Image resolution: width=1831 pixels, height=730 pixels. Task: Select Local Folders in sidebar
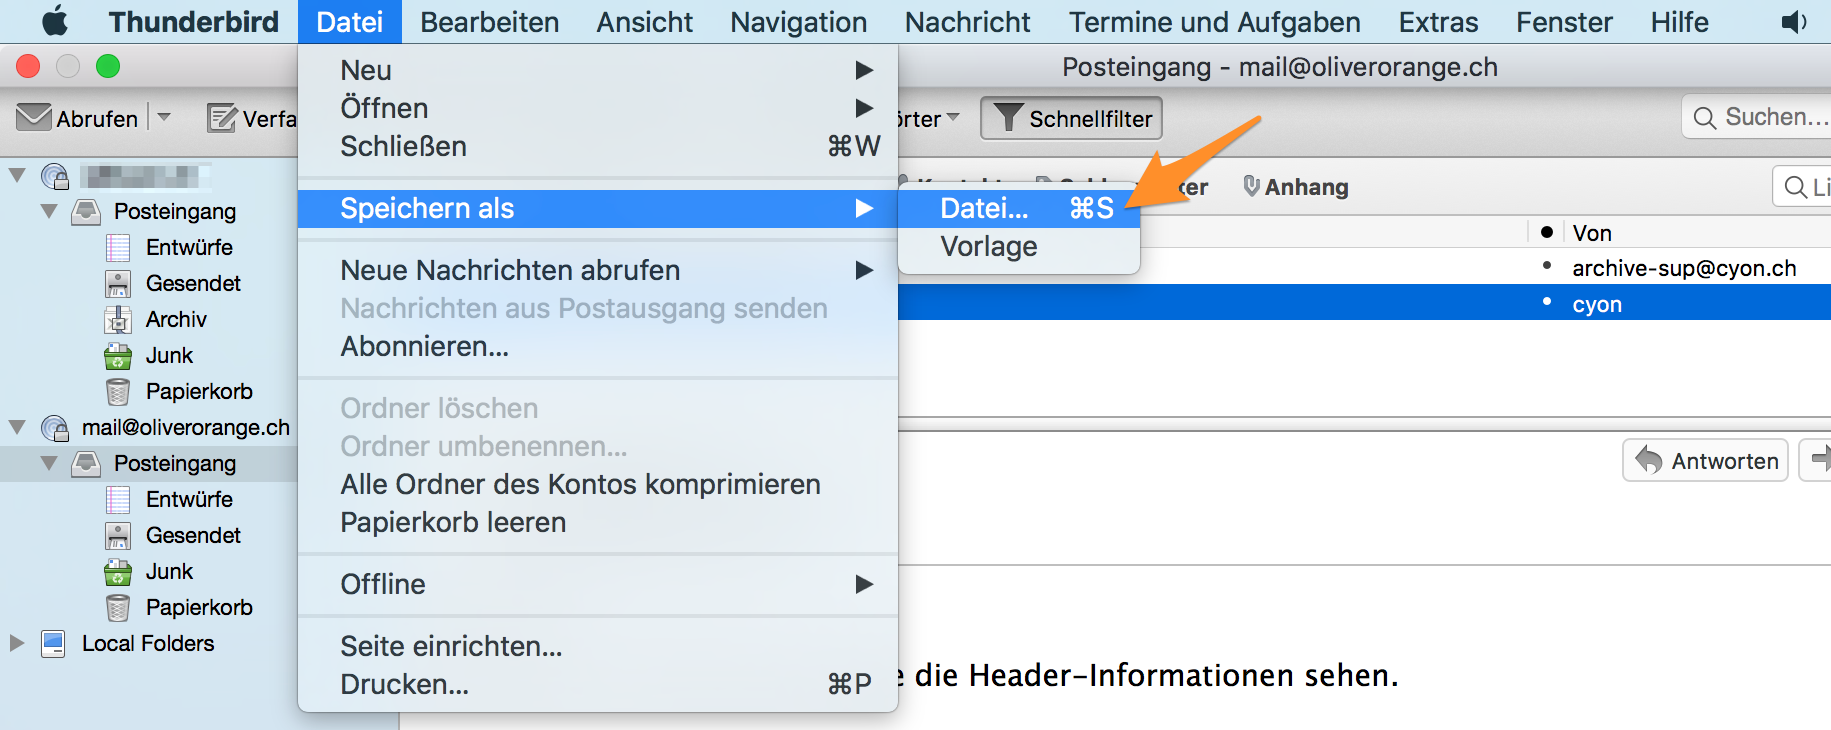(148, 643)
